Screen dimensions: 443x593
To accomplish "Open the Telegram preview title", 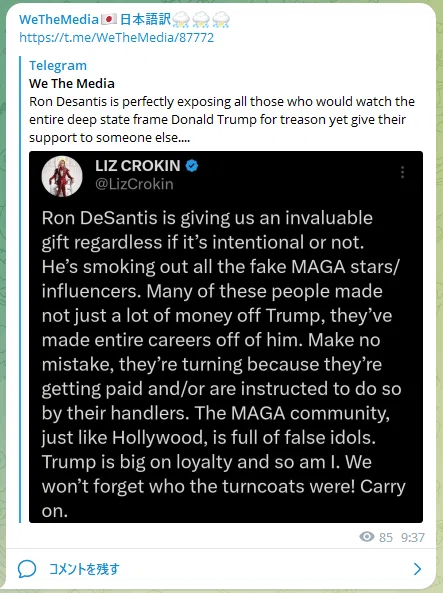I will tap(58, 65).
